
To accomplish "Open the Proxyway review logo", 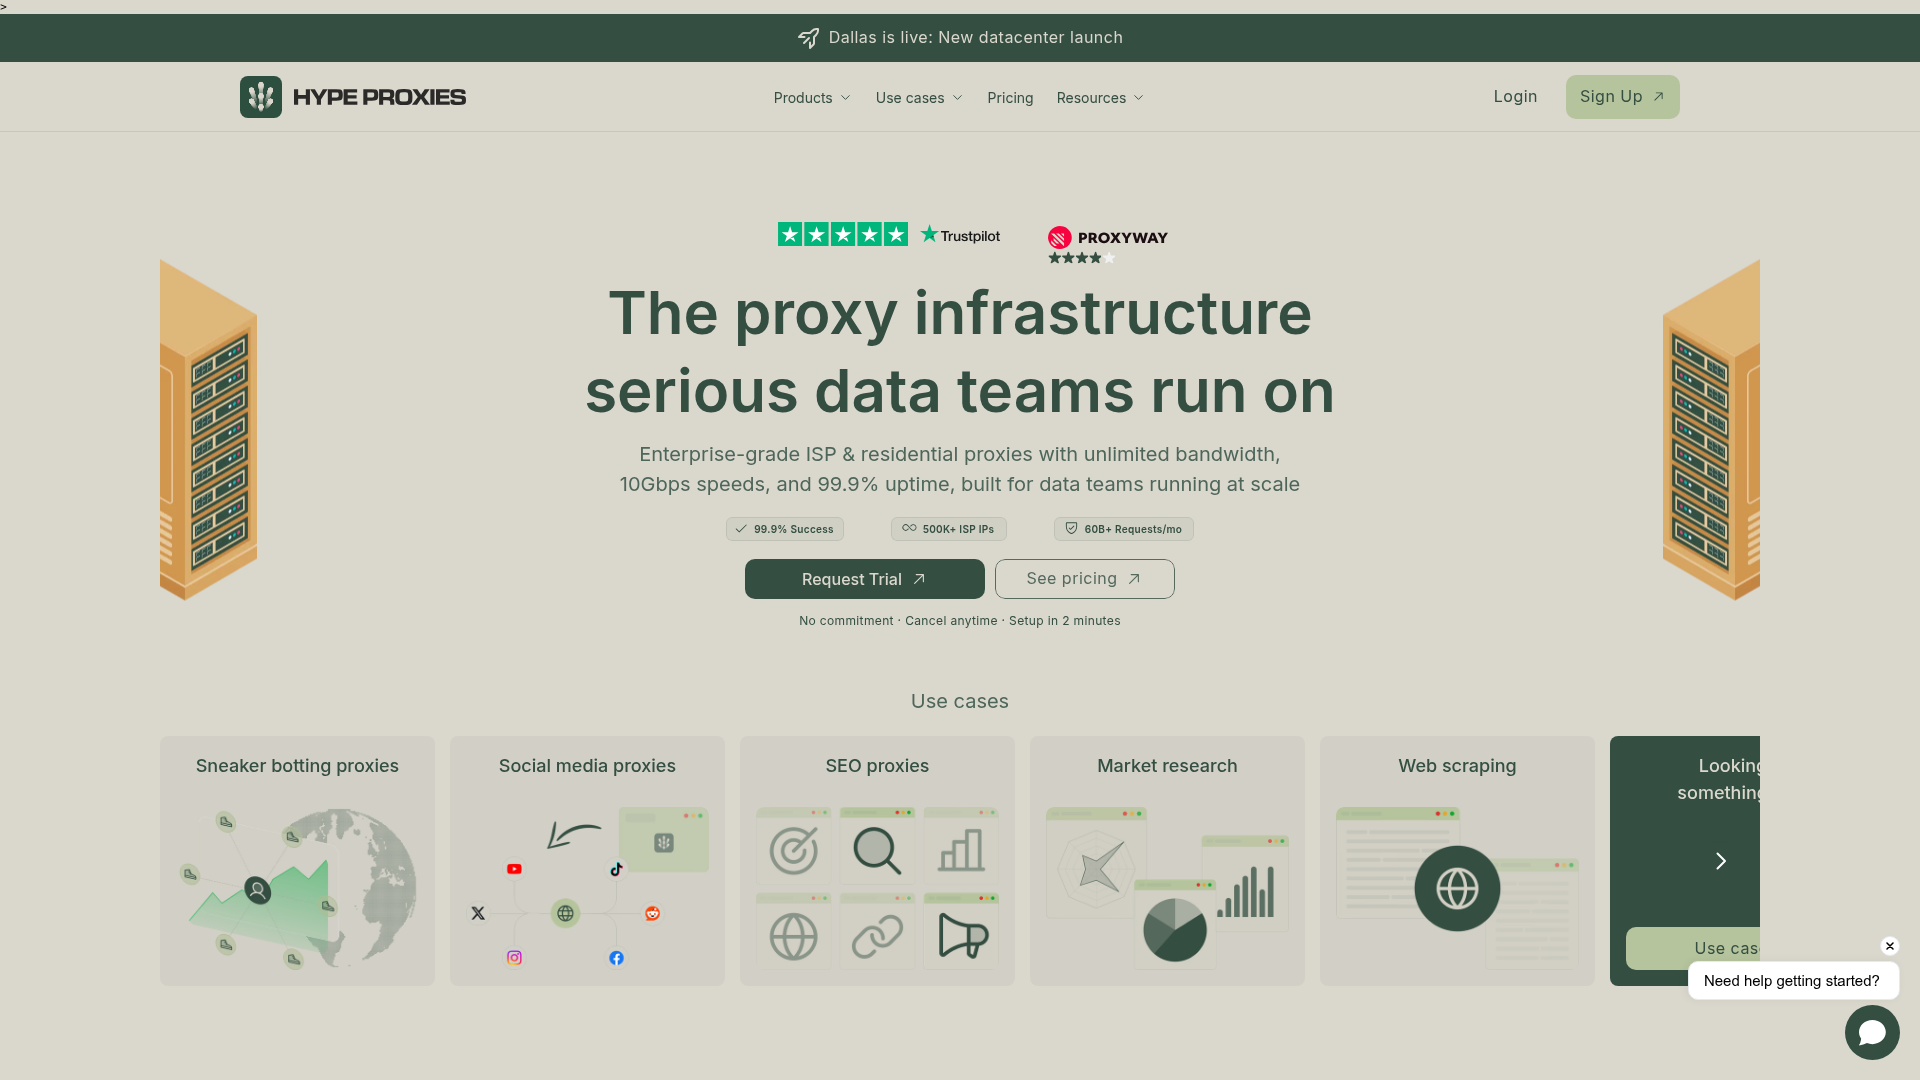I will pos(1108,237).
